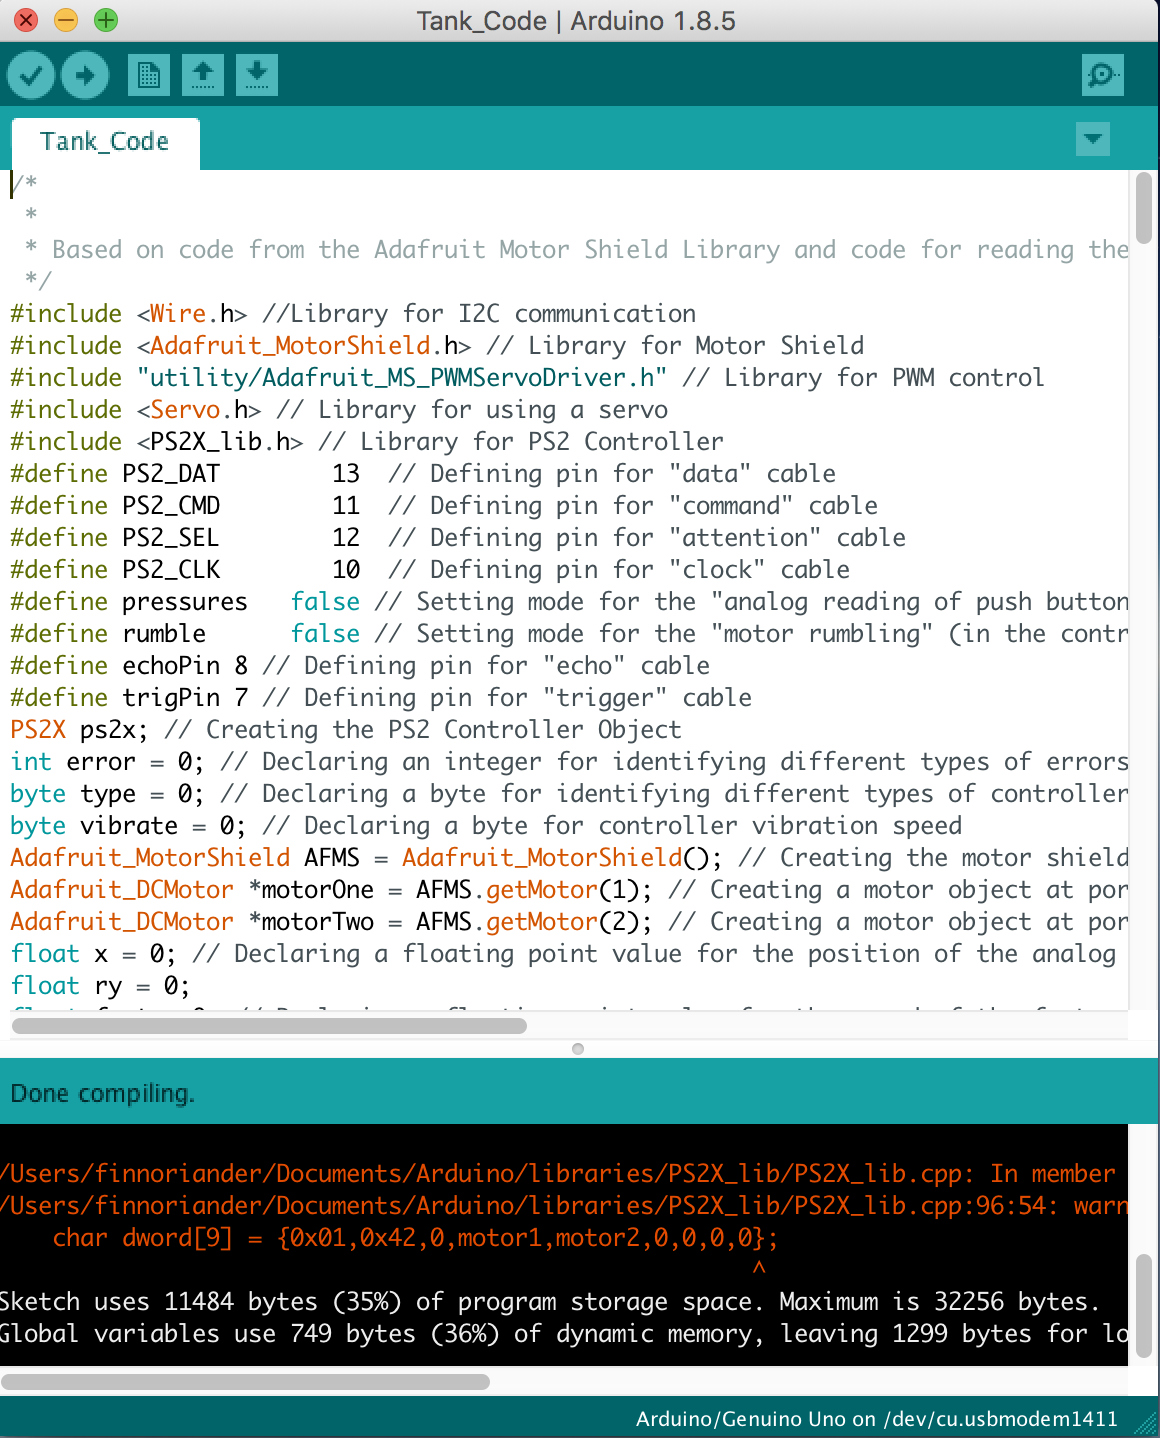Open the tab menu dropdown arrow
Image resolution: width=1160 pixels, height=1438 pixels.
pyautogui.click(x=1093, y=139)
